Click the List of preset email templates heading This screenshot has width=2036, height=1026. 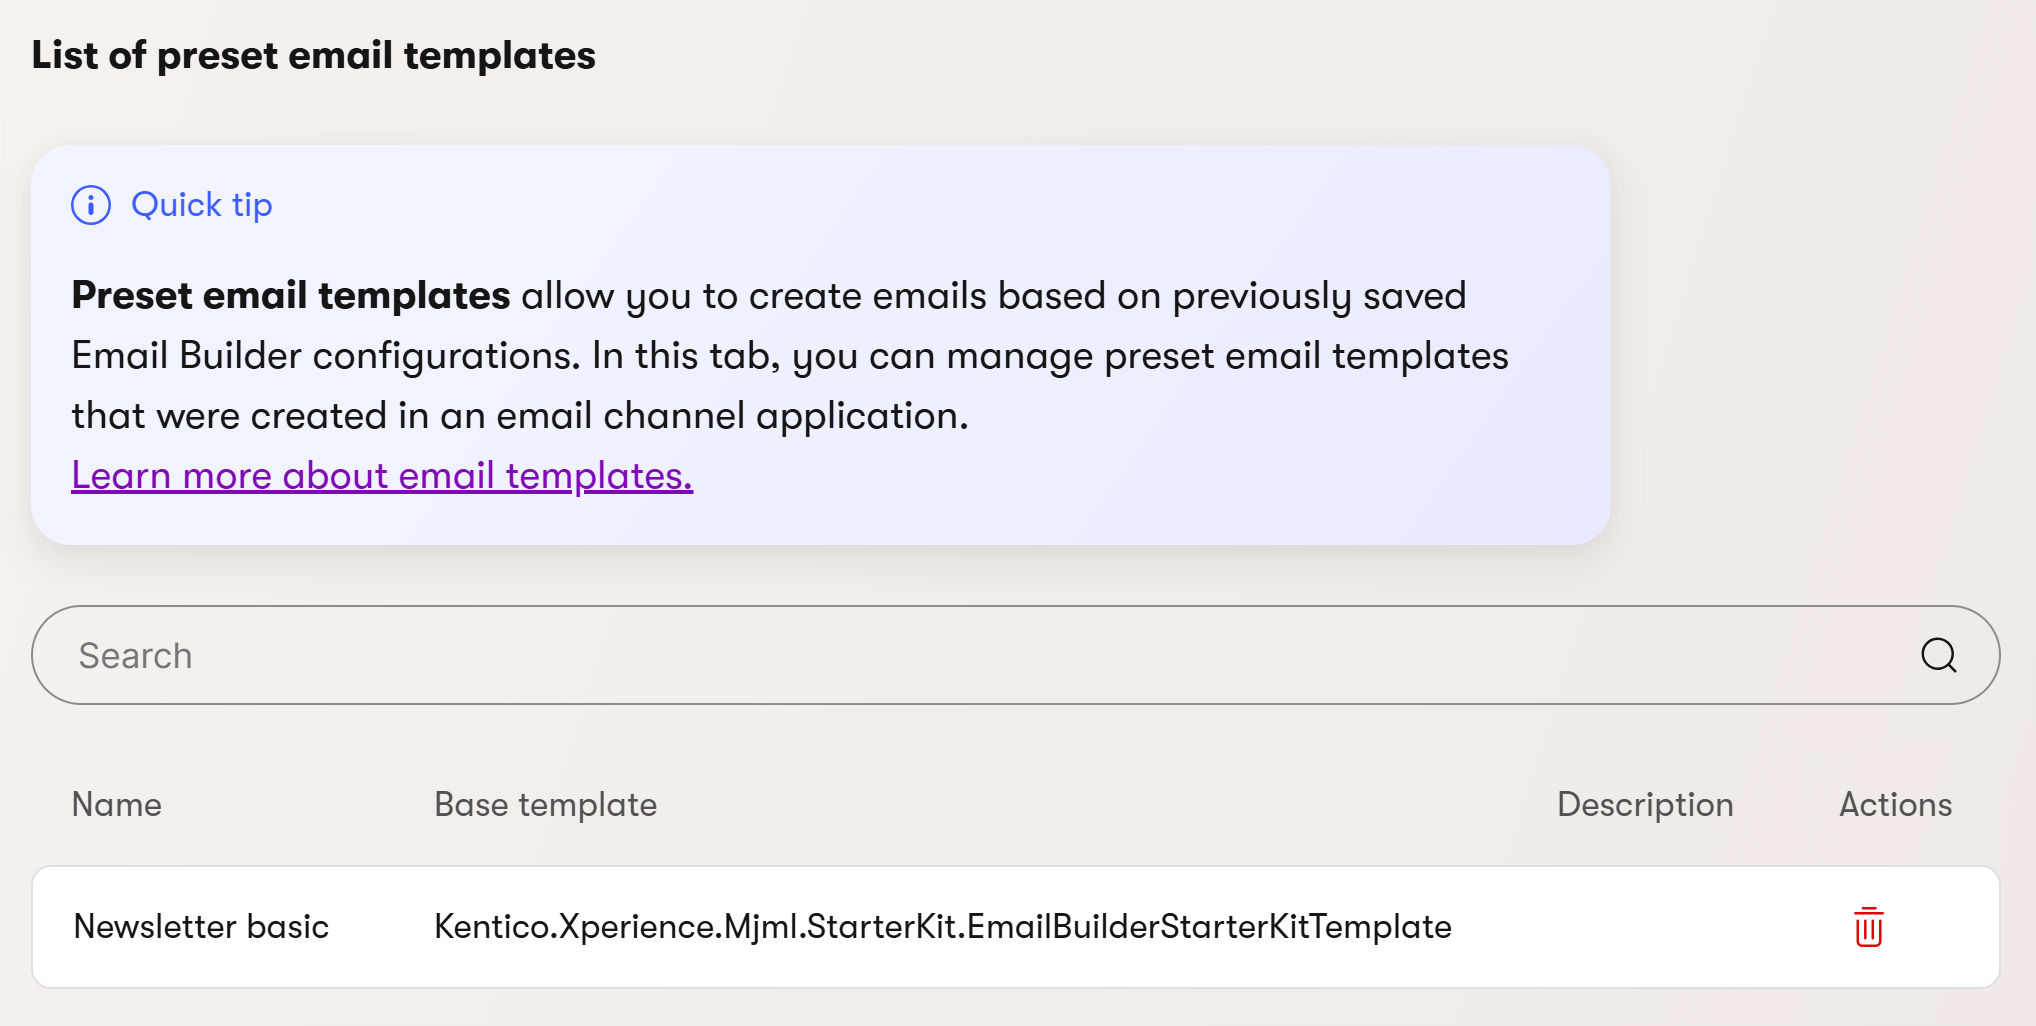[313, 56]
